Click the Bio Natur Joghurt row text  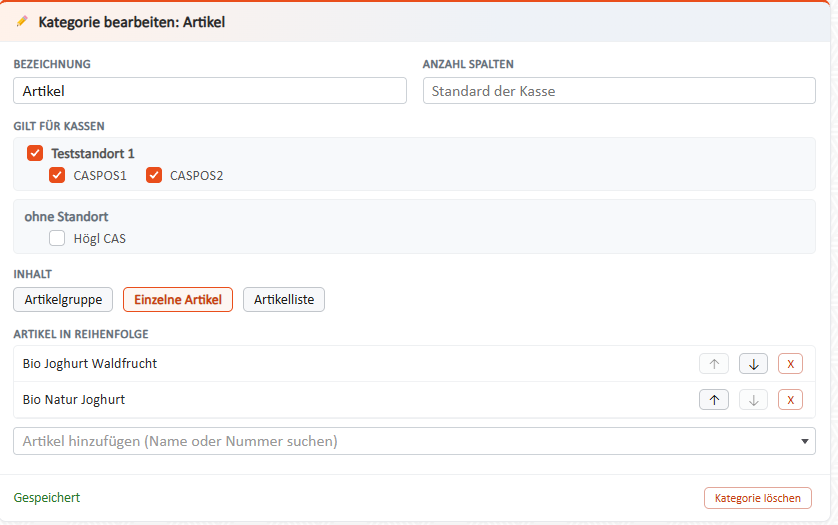[74, 400]
